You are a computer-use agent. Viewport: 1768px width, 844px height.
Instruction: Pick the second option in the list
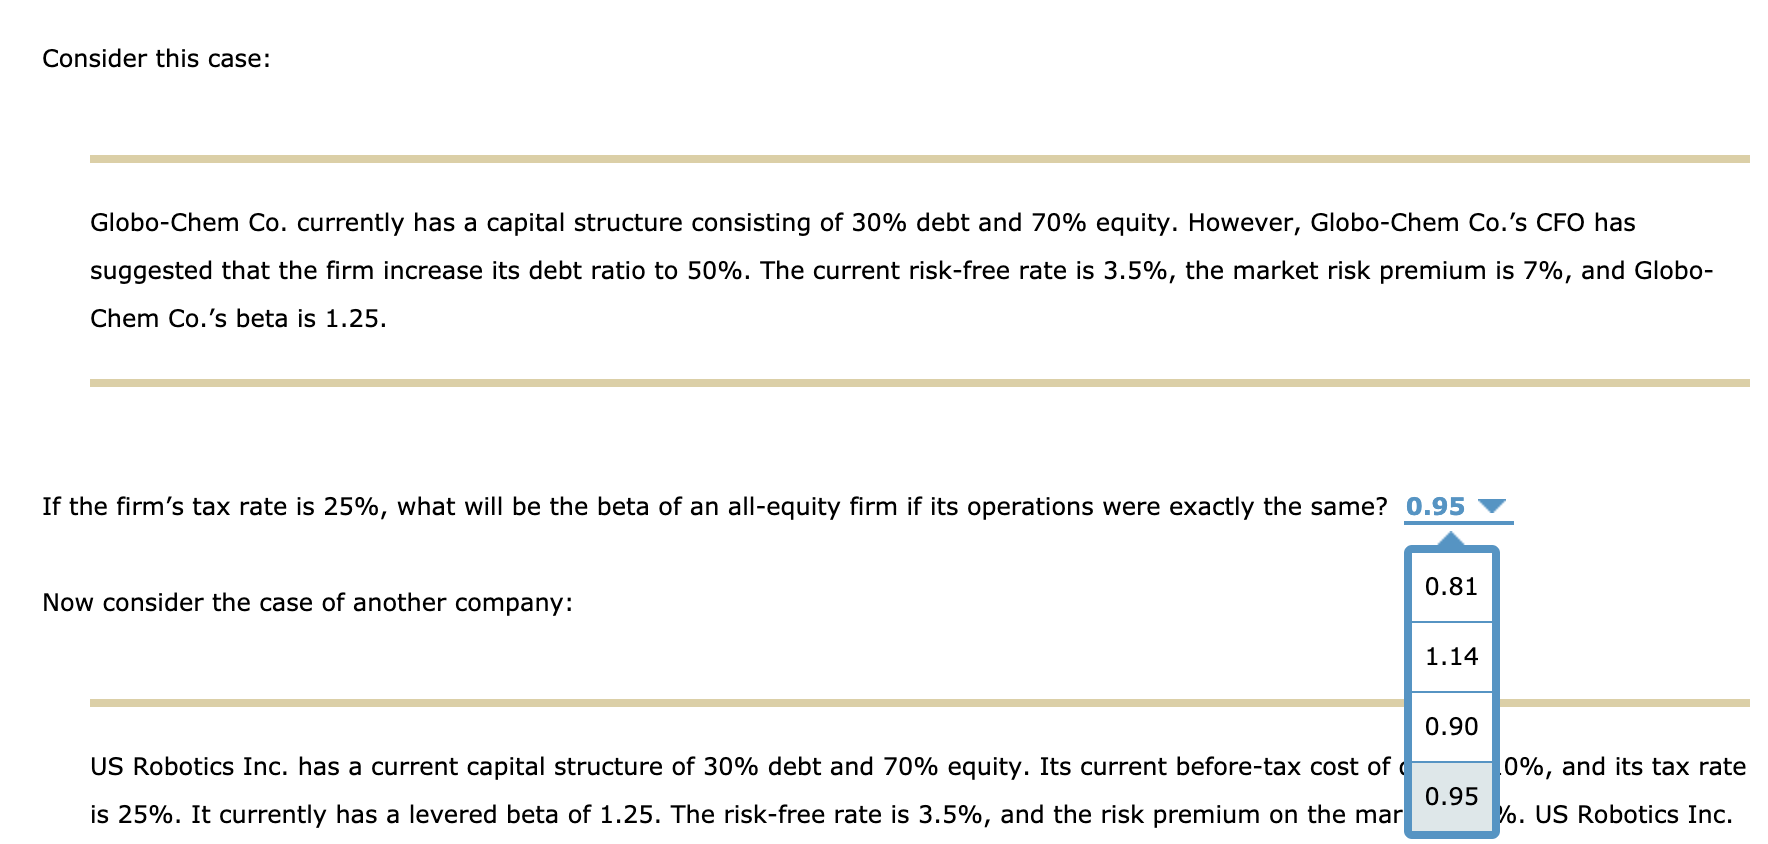(x=1451, y=657)
